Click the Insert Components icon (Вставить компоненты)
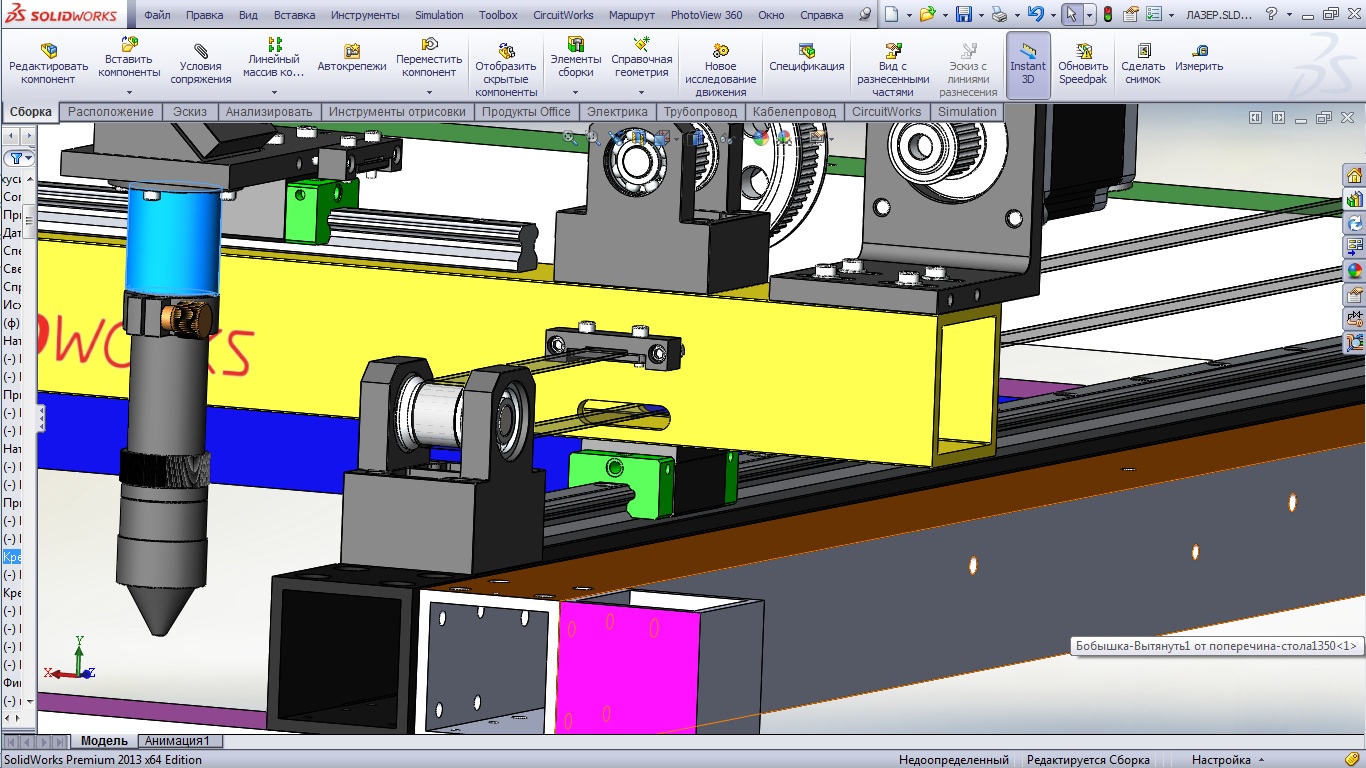The width and height of the screenshot is (1366, 768). 131,46
